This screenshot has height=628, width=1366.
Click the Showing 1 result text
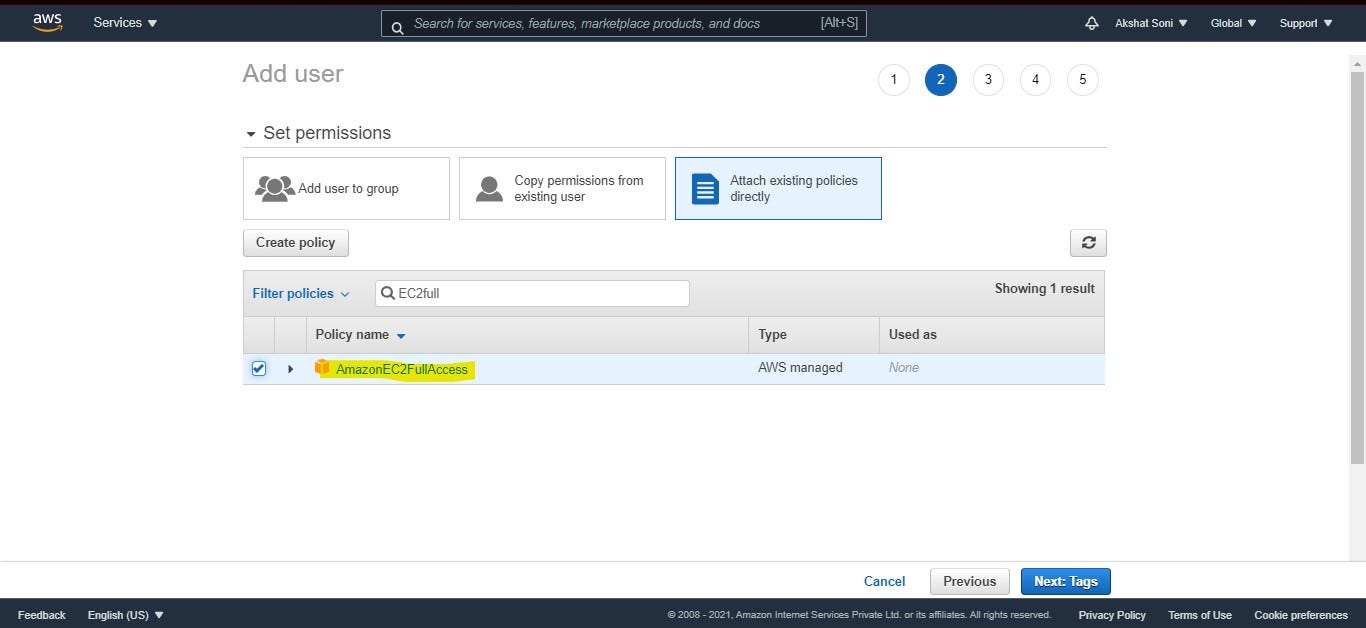click(1044, 288)
